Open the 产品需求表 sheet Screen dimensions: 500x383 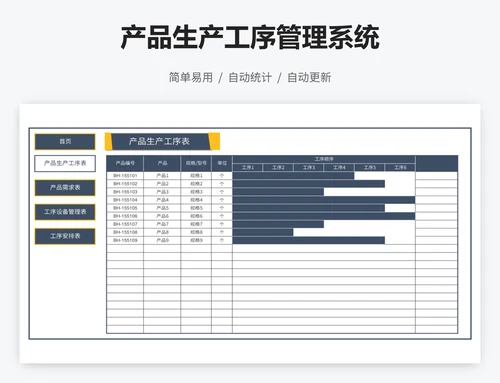(65, 187)
